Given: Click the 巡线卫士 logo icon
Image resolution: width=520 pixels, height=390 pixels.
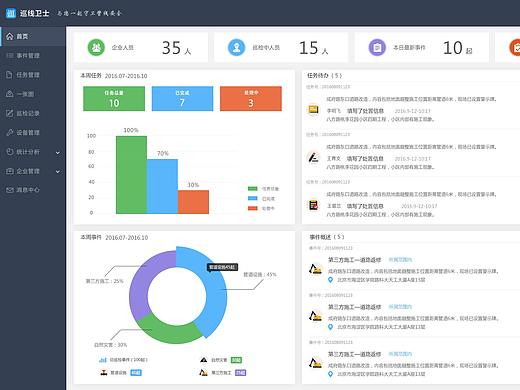Looking at the screenshot, I should 11,13.
